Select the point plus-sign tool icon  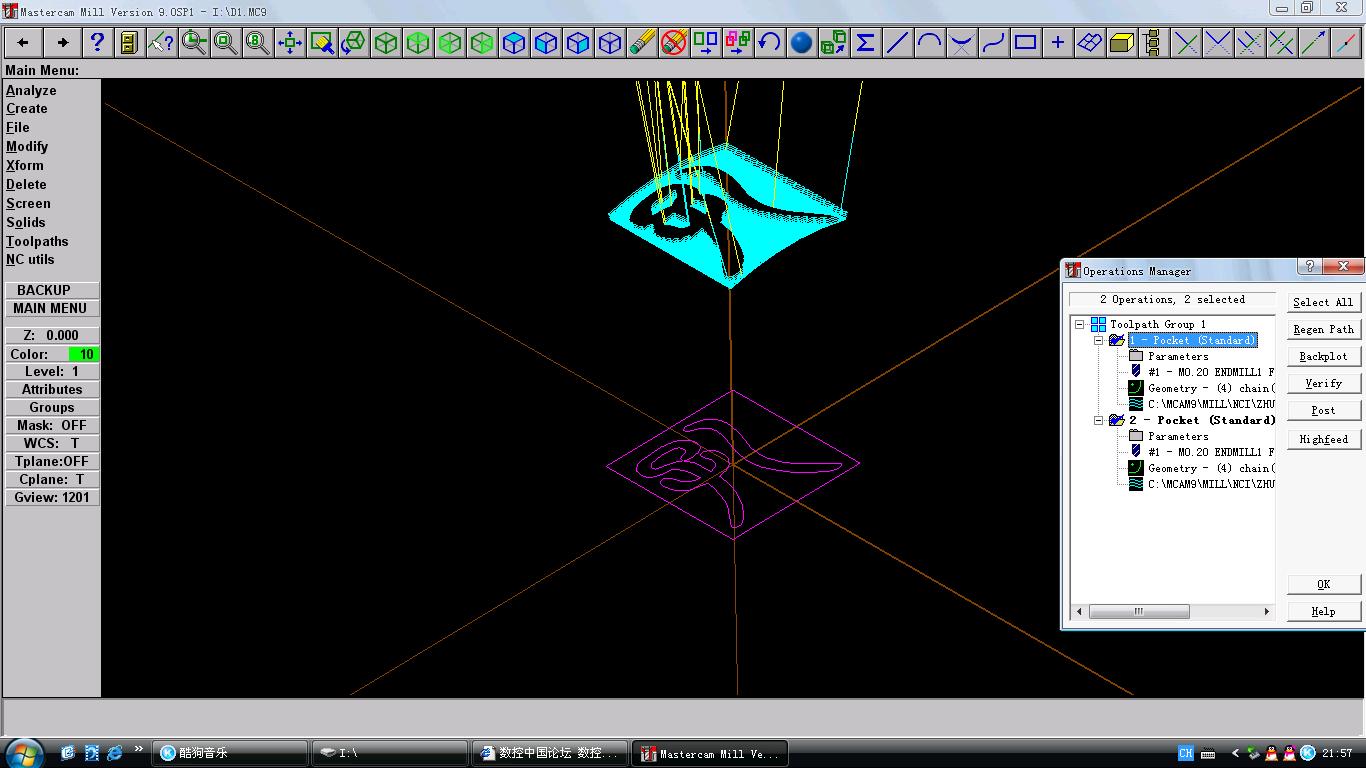(x=1057, y=42)
